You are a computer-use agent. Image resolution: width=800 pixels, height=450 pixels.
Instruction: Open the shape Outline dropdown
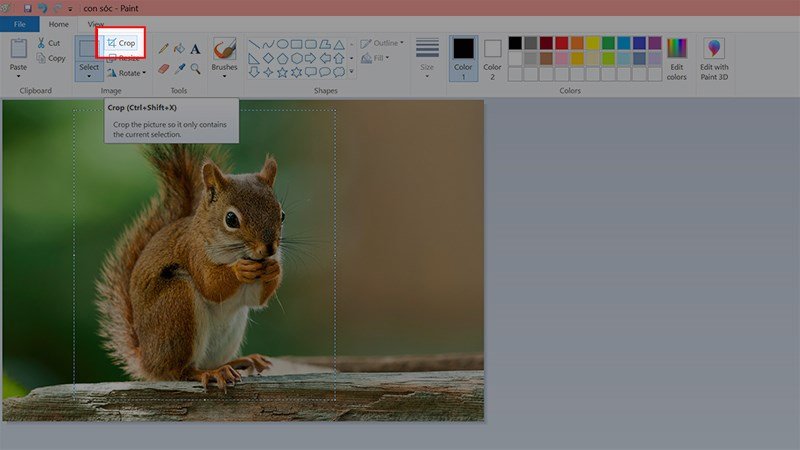pos(382,43)
